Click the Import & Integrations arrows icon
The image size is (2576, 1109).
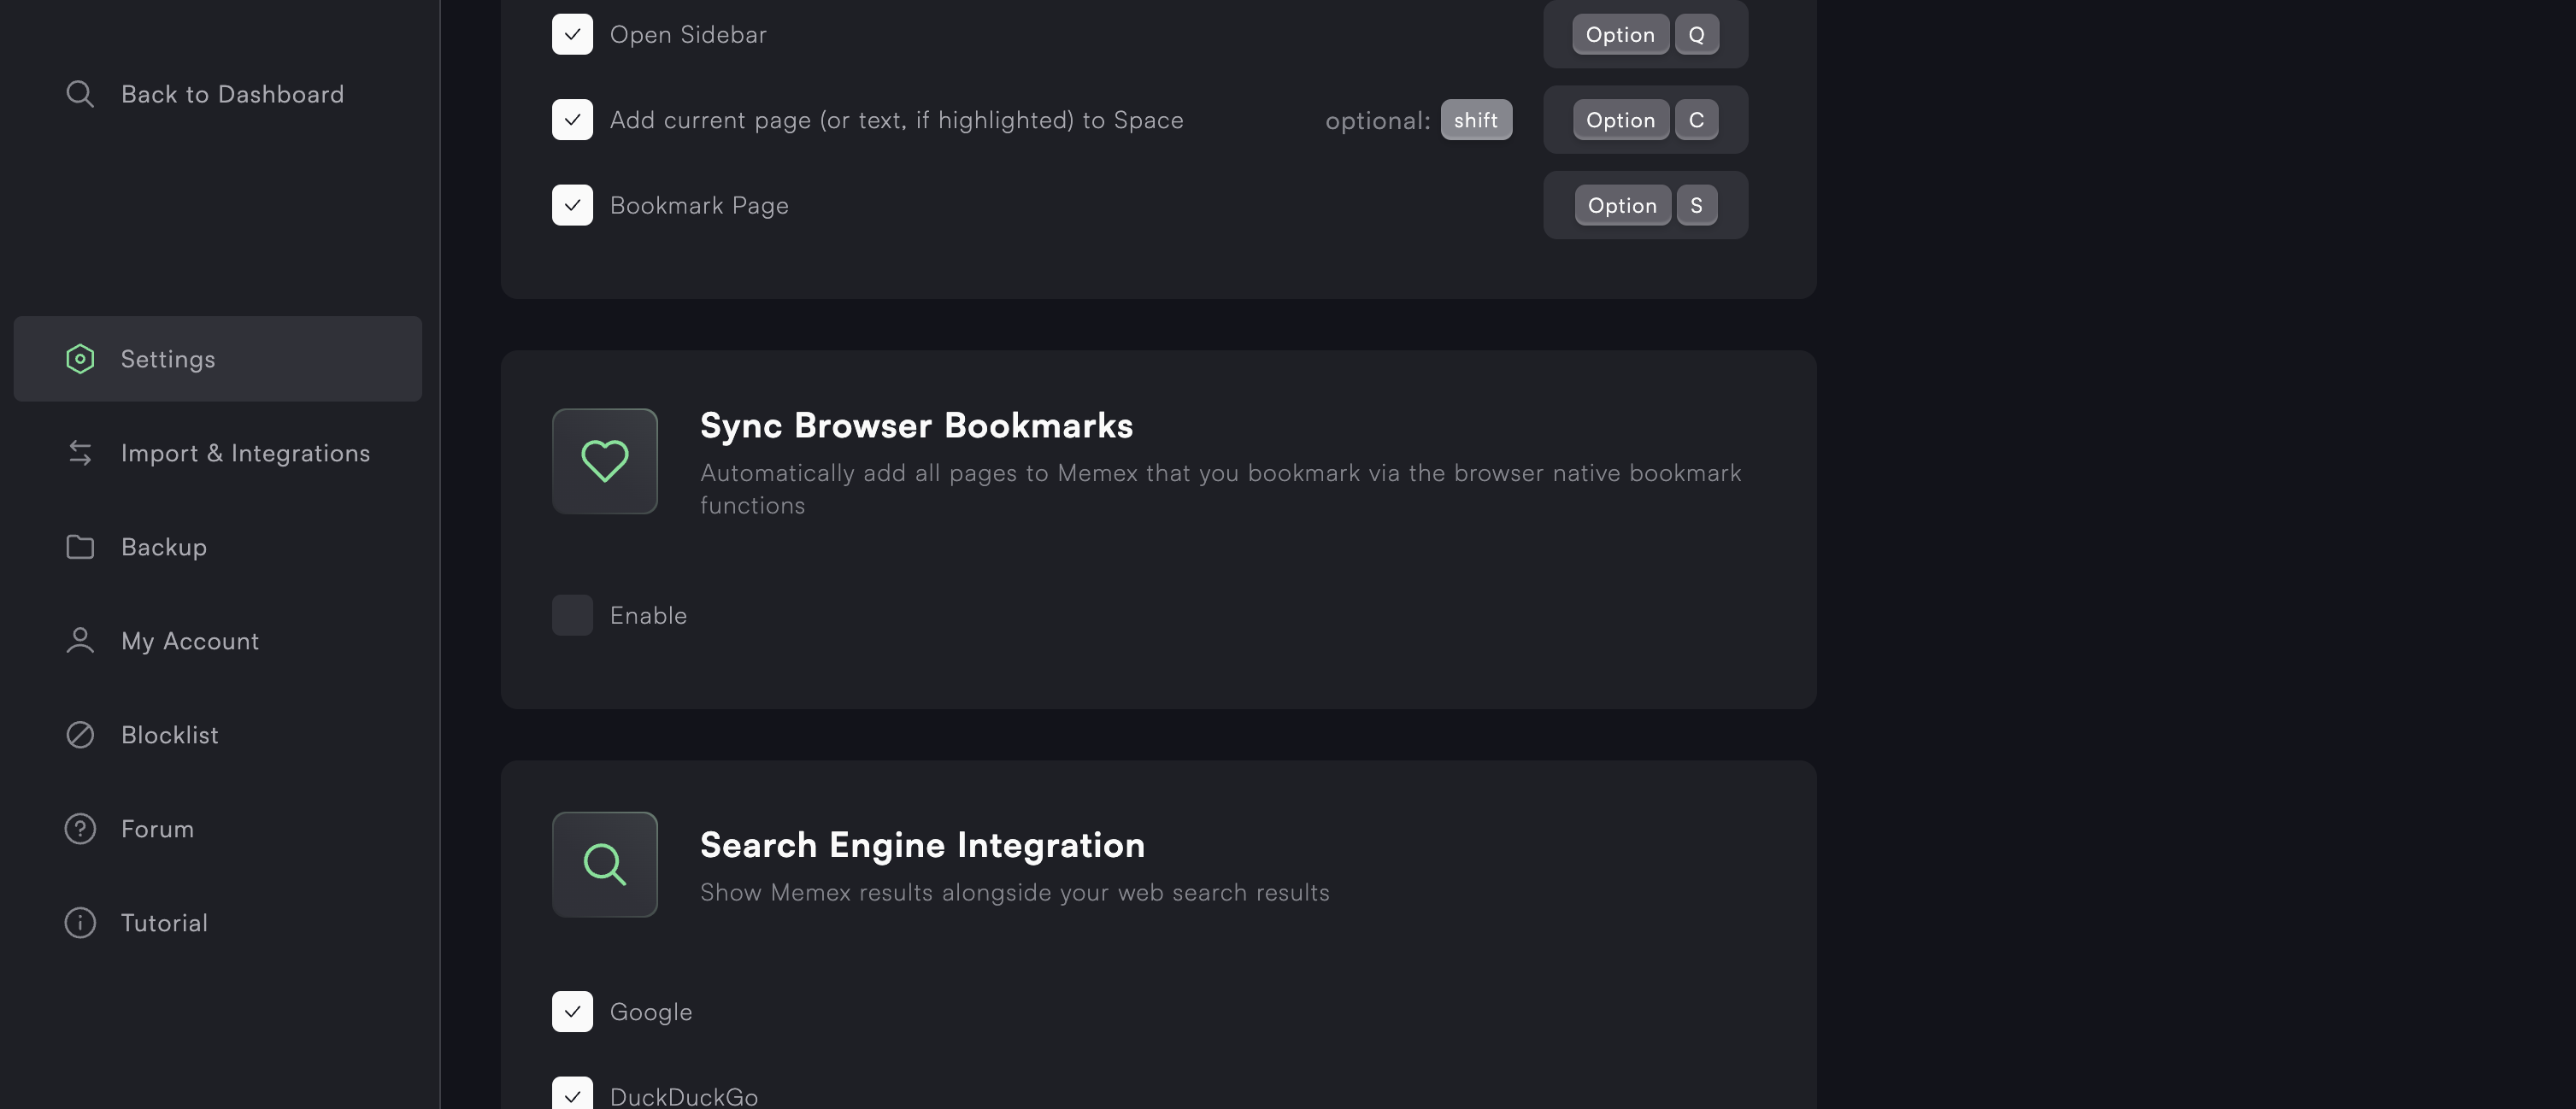click(80, 453)
